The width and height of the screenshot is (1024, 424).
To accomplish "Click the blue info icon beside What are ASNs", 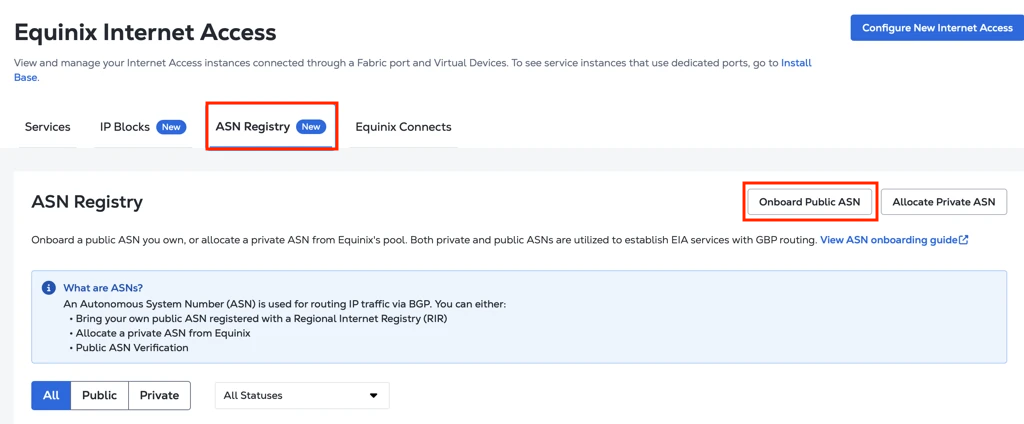I will coord(48,288).
